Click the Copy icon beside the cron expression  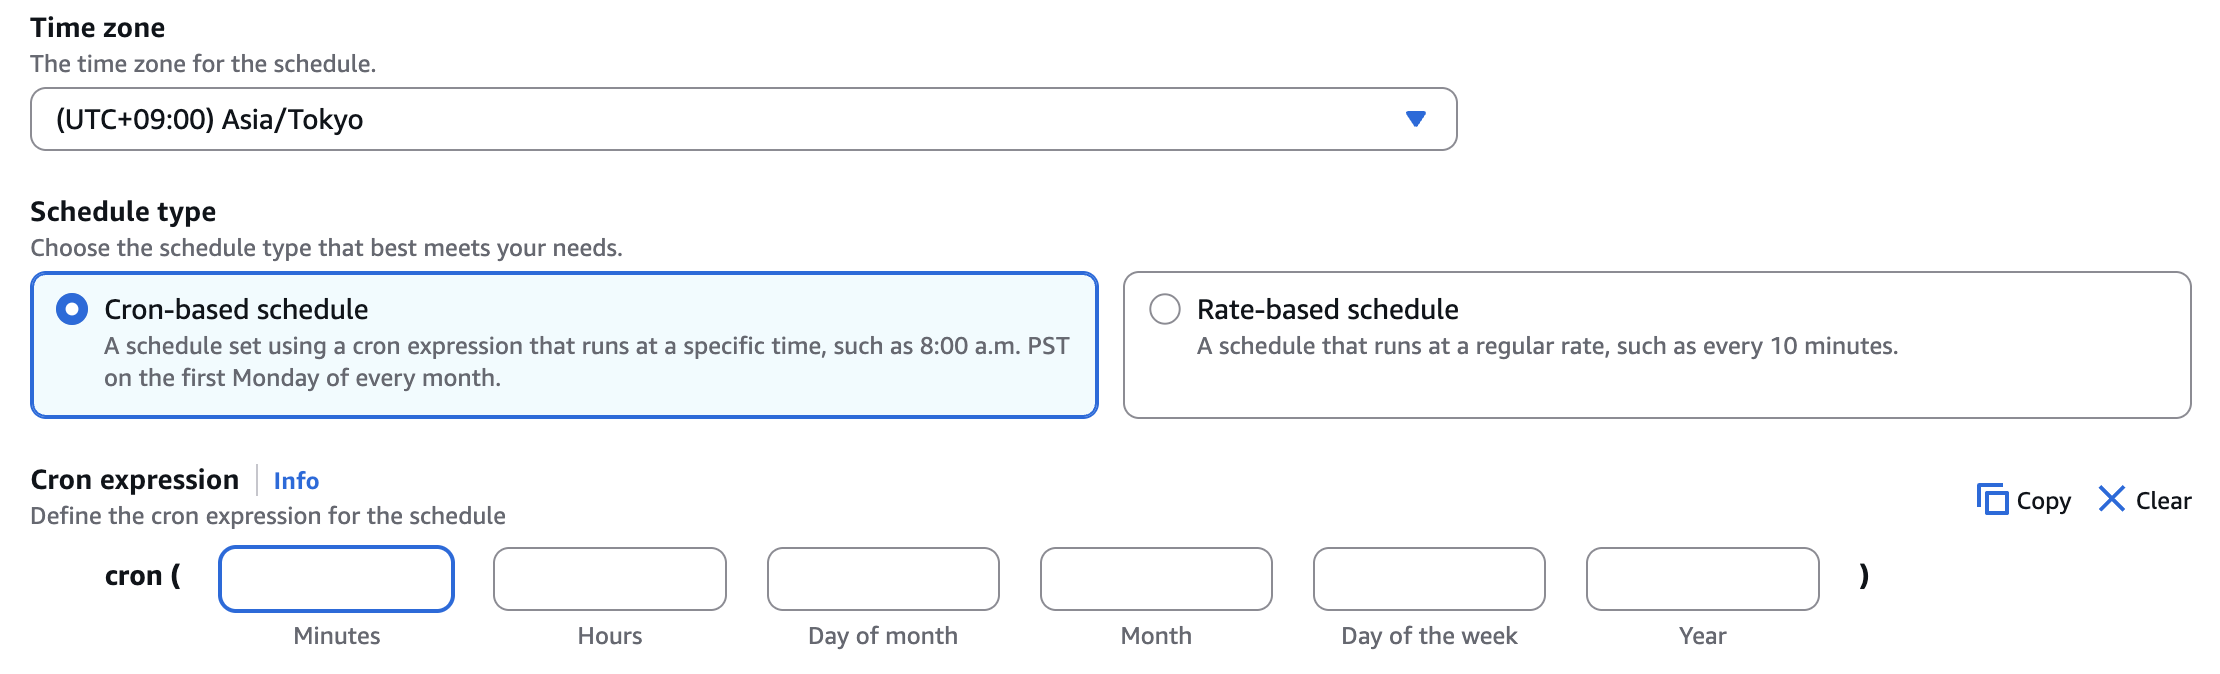[1992, 499]
